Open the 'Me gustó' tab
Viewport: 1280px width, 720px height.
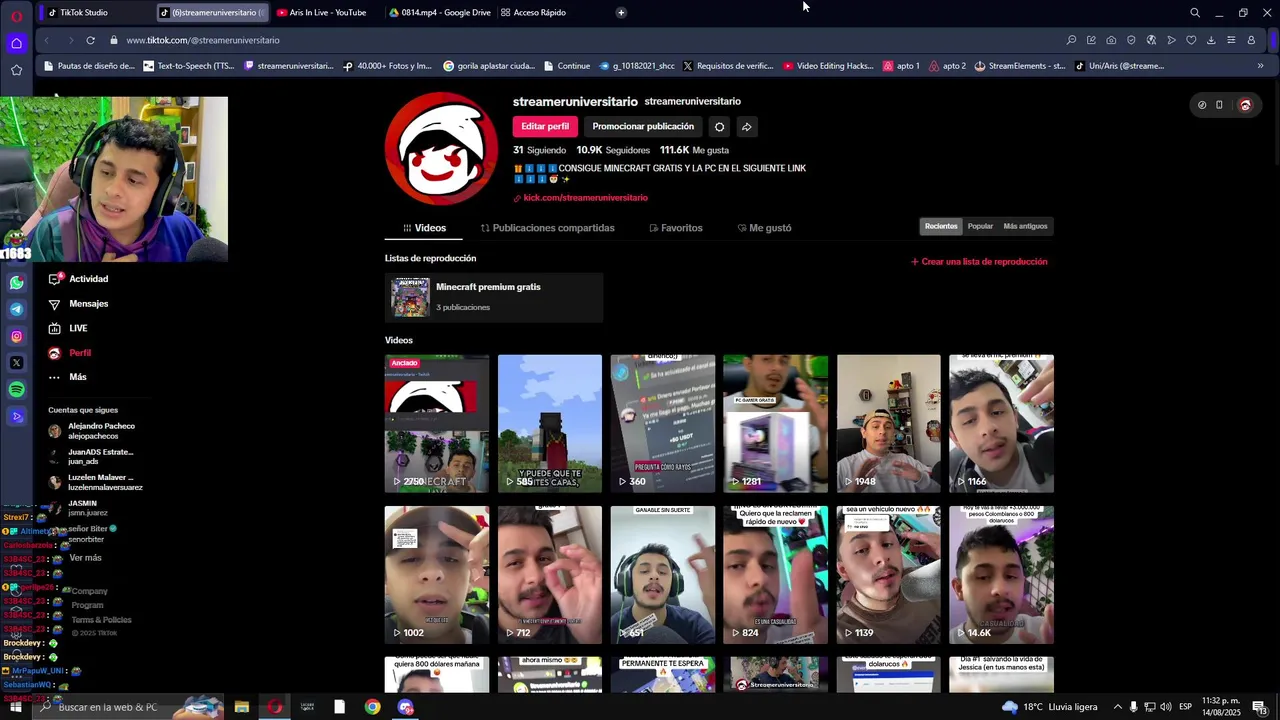(764, 228)
